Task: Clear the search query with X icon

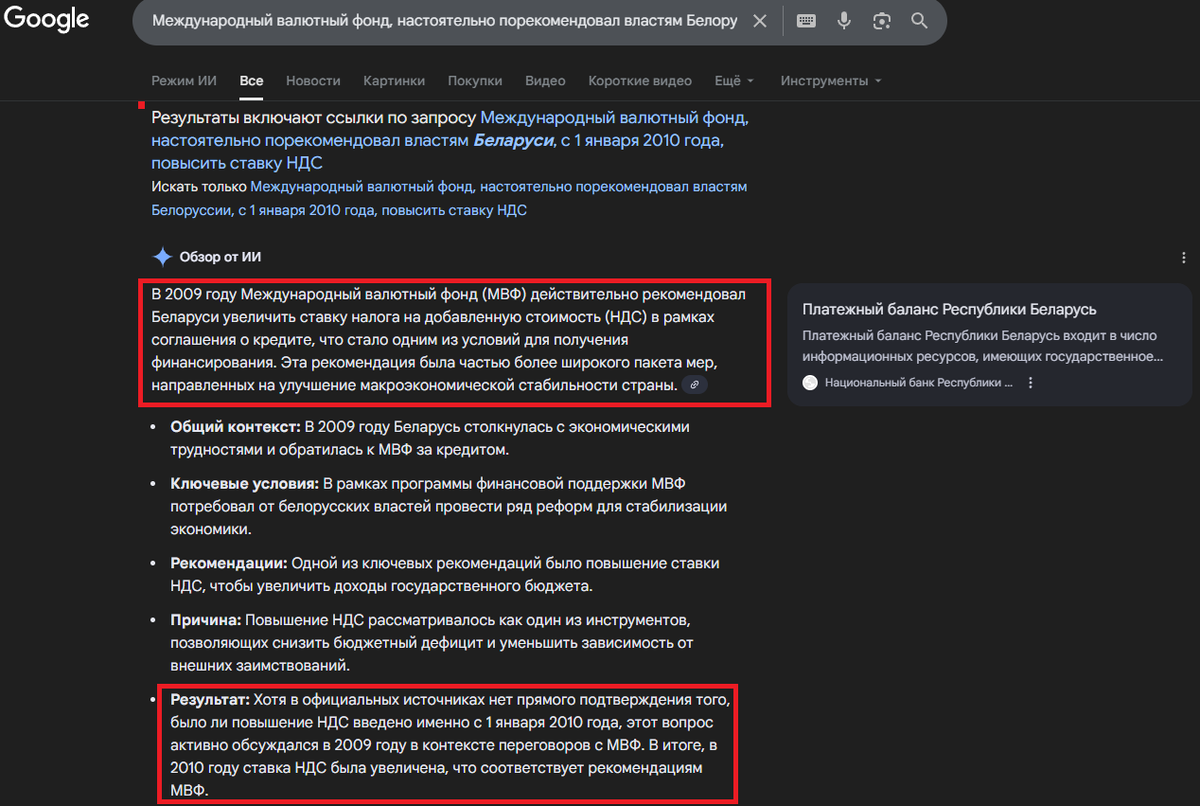Action: pos(760,21)
